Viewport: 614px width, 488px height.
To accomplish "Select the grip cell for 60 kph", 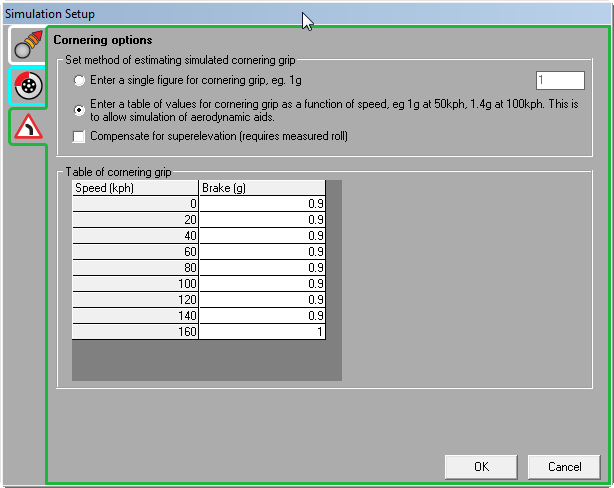I will pos(262,252).
